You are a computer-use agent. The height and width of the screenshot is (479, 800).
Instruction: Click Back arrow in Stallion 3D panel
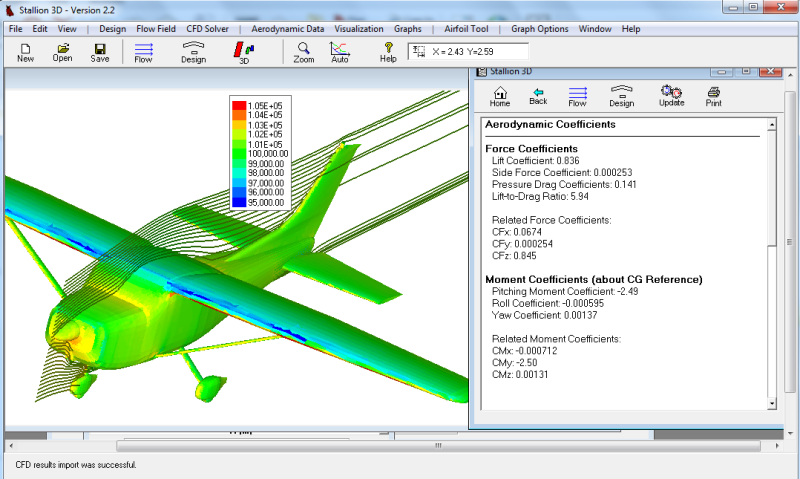tap(538, 96)
